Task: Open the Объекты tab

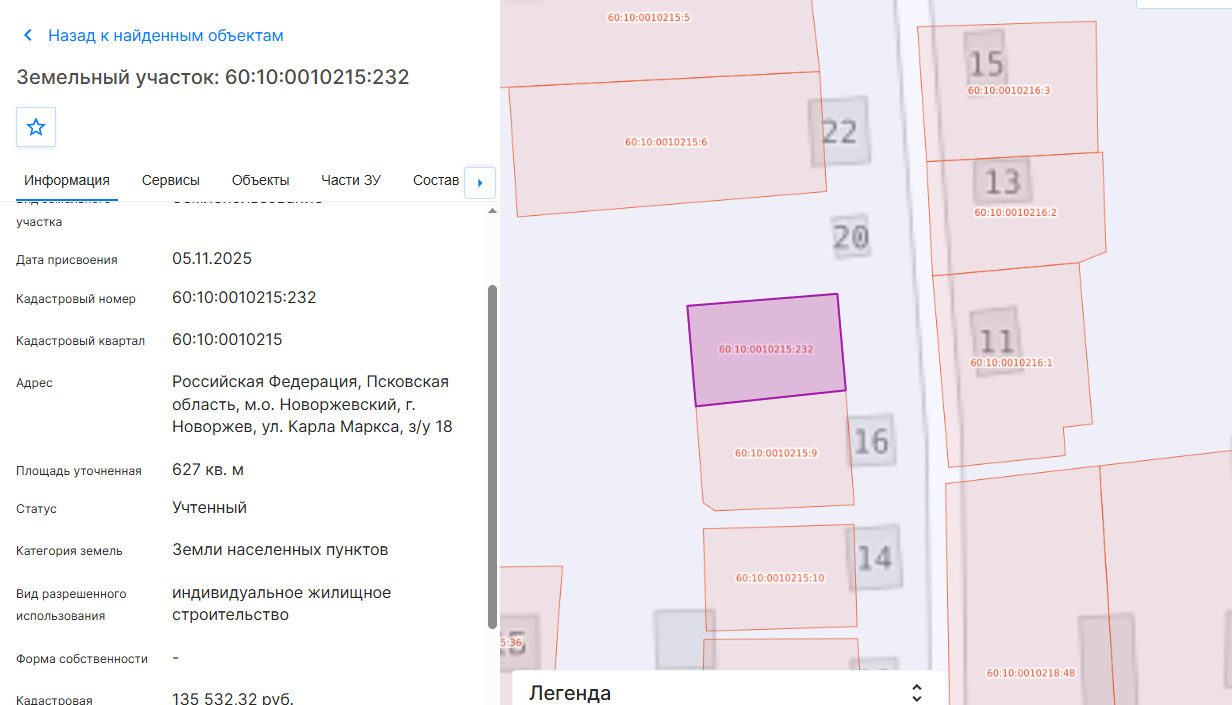Action: tap(261, 180)
